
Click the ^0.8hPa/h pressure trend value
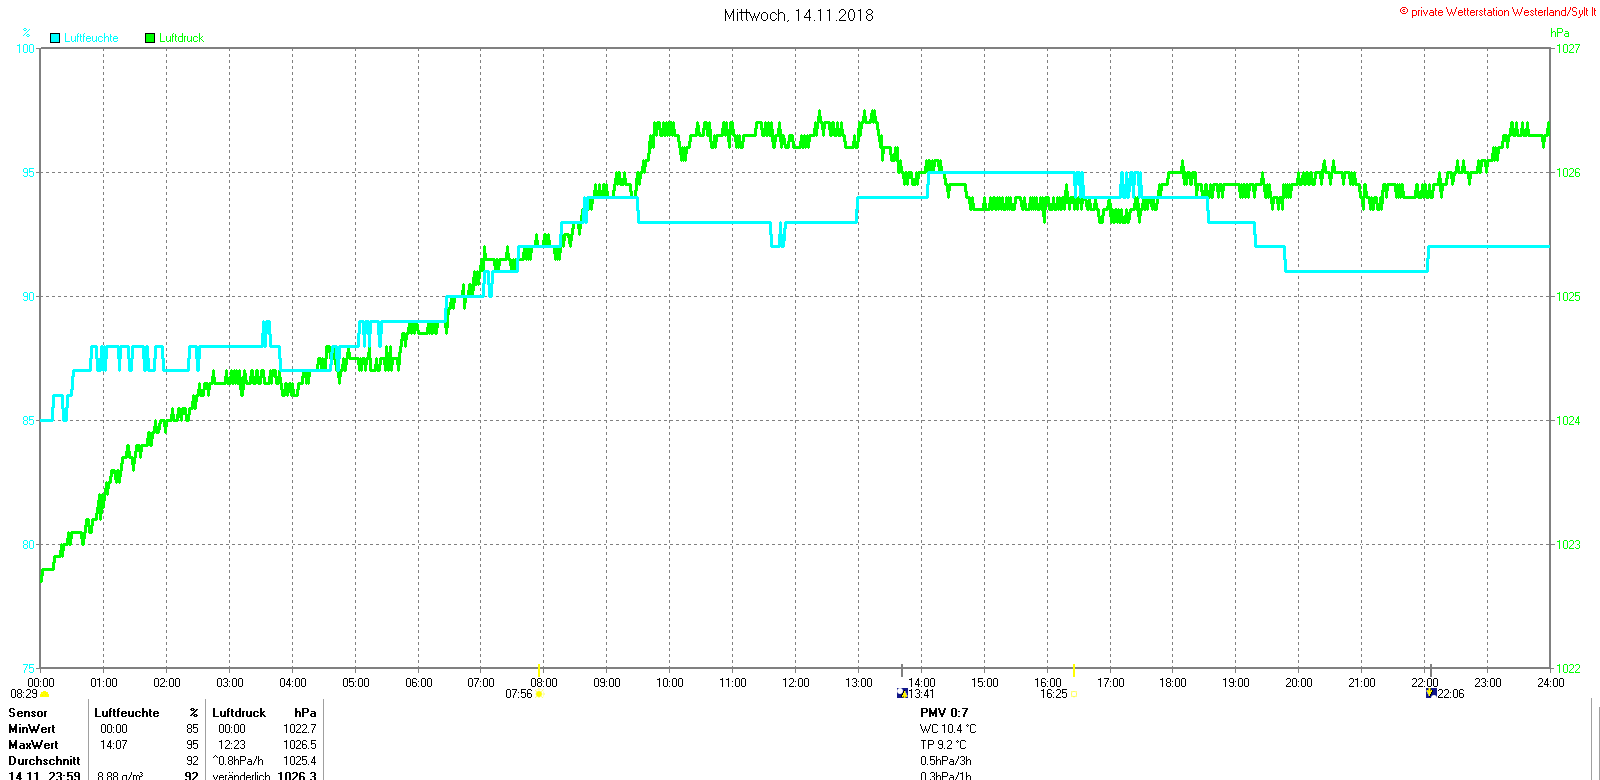click(238, 761)
